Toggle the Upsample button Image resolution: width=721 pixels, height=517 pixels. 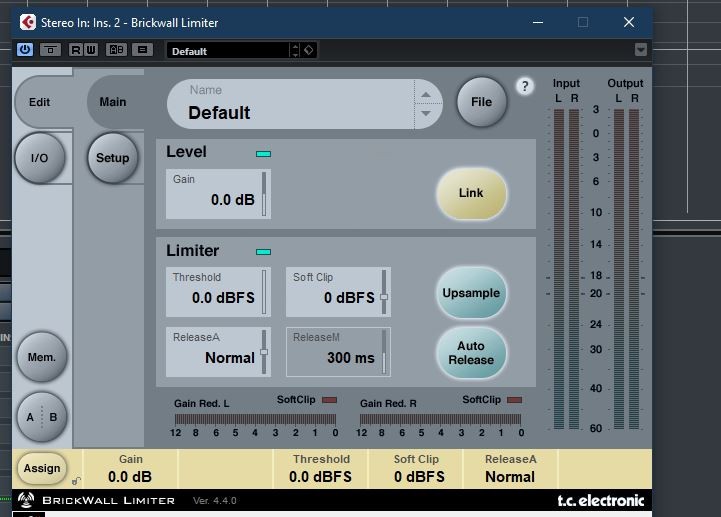click(471, 294)
